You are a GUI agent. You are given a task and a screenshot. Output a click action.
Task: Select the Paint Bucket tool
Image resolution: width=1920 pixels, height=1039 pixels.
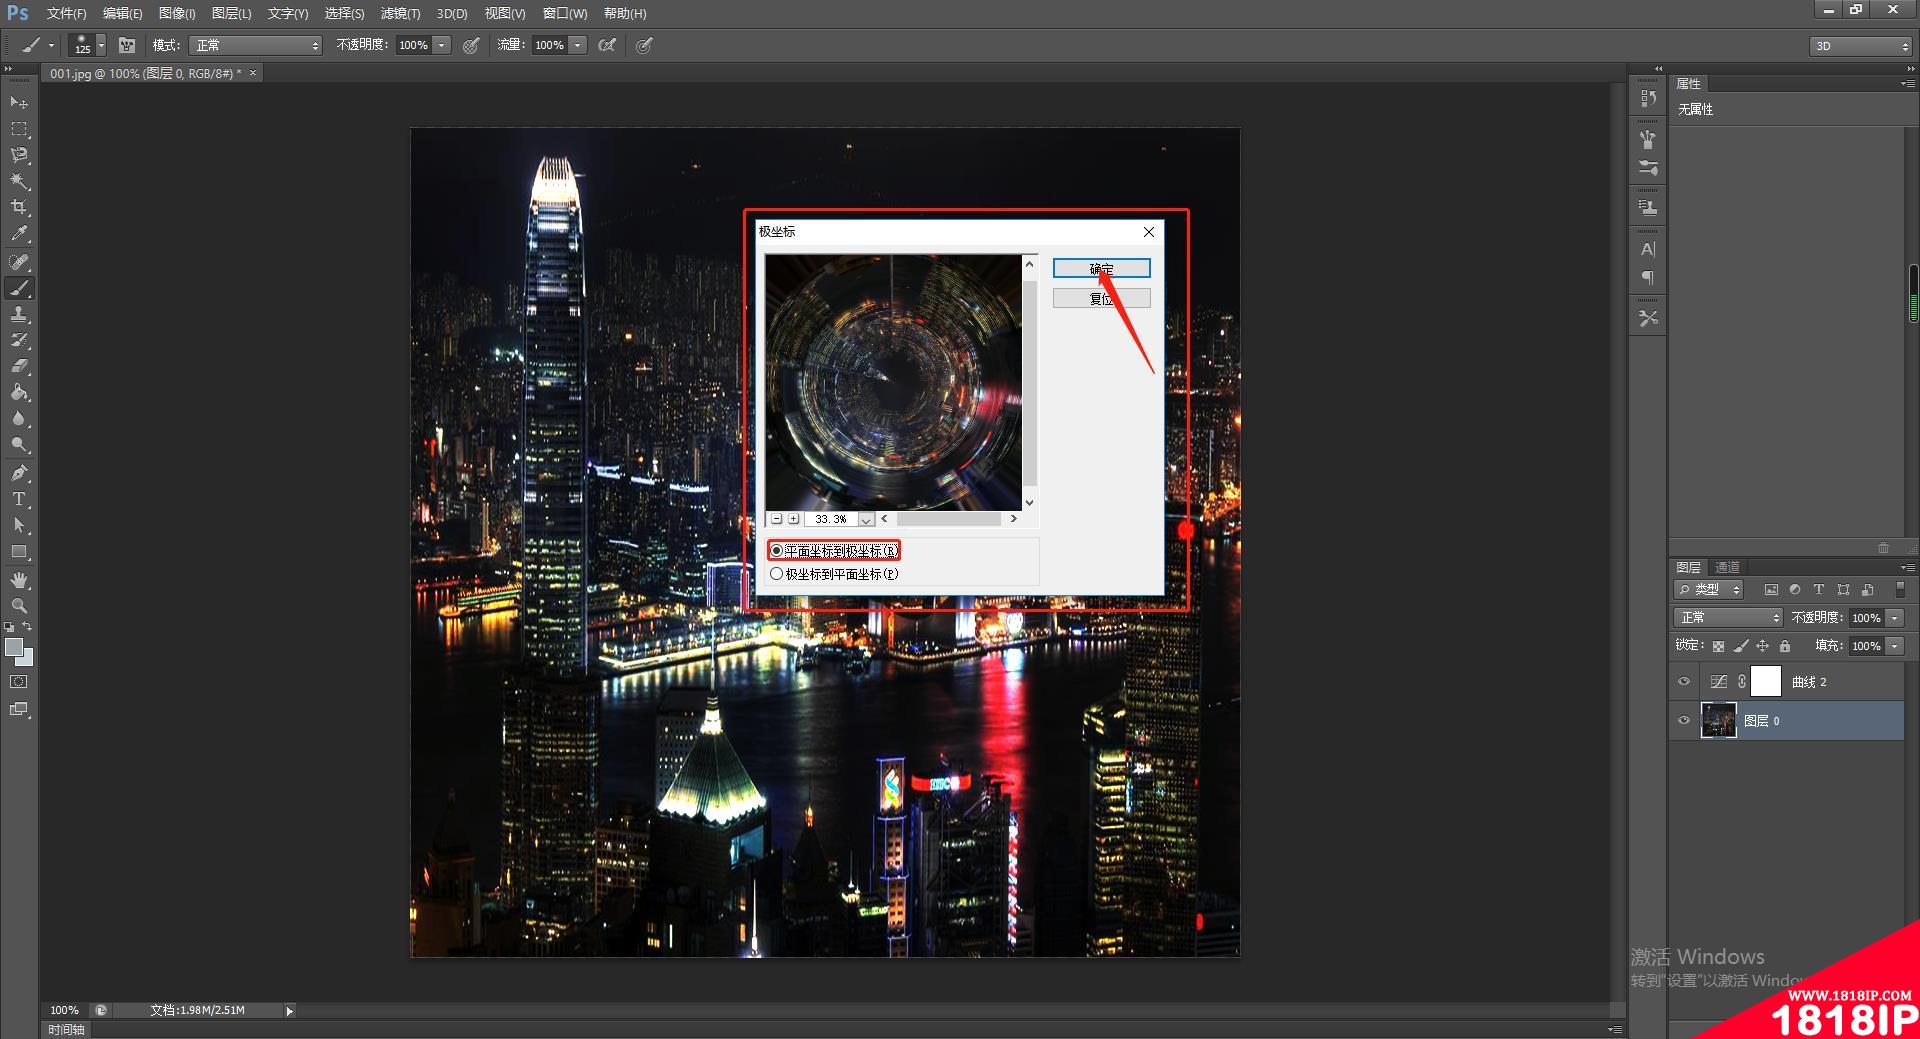tap(19, 393)
